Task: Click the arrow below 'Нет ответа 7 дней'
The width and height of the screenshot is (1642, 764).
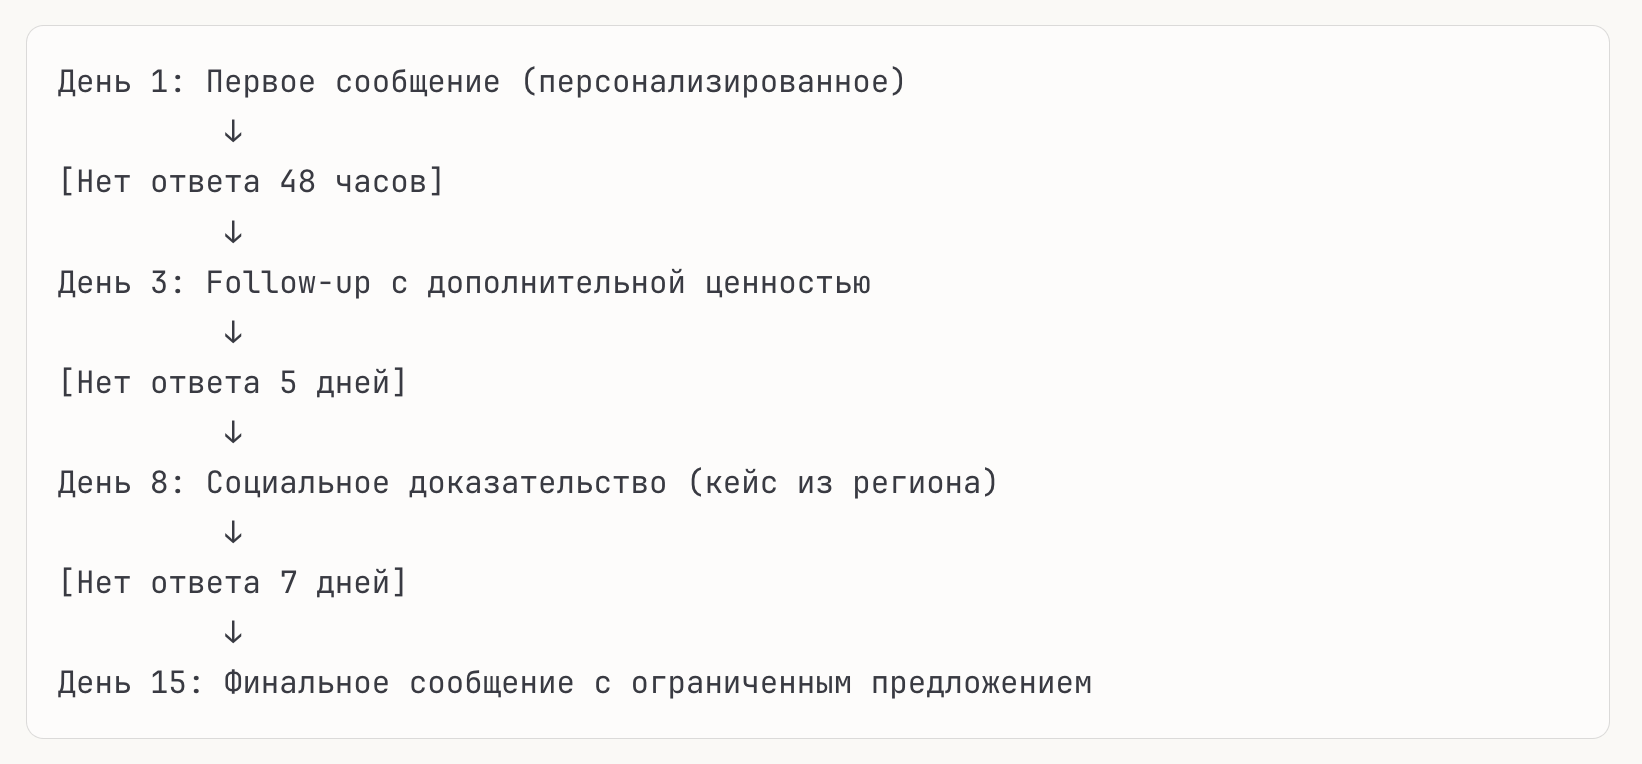Action: 233,632
